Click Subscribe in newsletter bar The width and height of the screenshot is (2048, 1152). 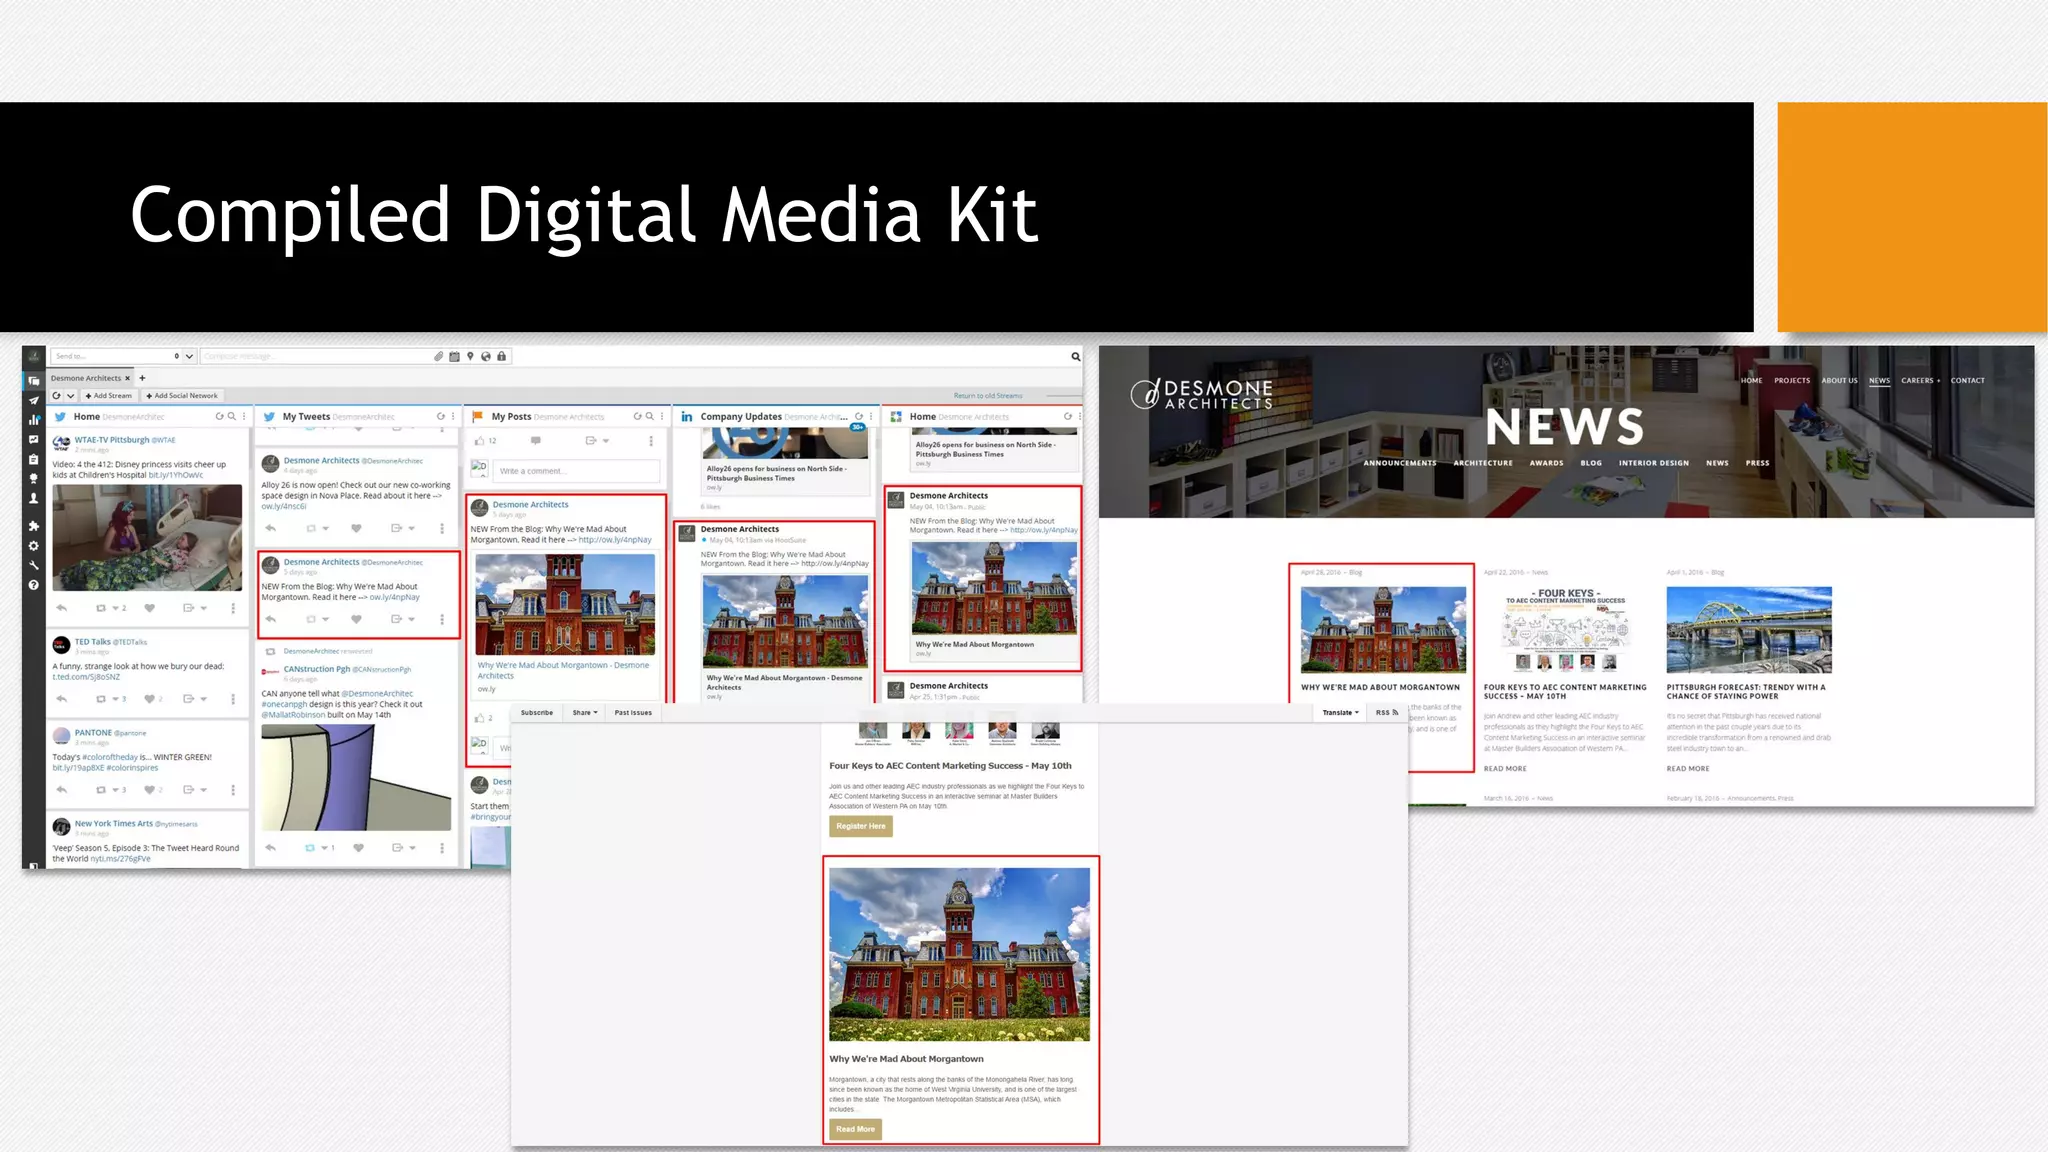pos(537,713)
